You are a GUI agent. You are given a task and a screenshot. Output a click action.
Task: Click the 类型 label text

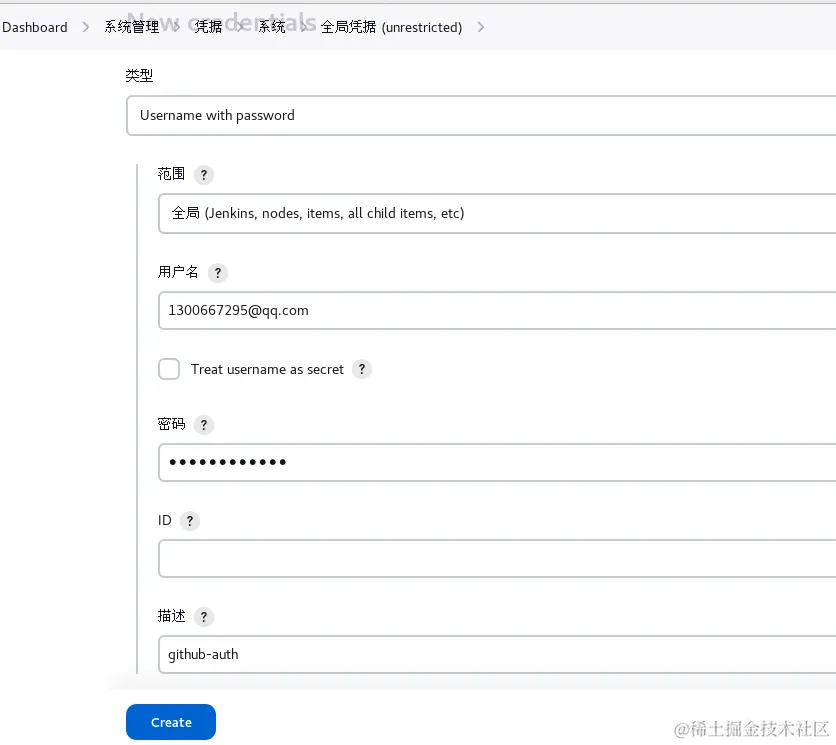(x=139, y=76)
